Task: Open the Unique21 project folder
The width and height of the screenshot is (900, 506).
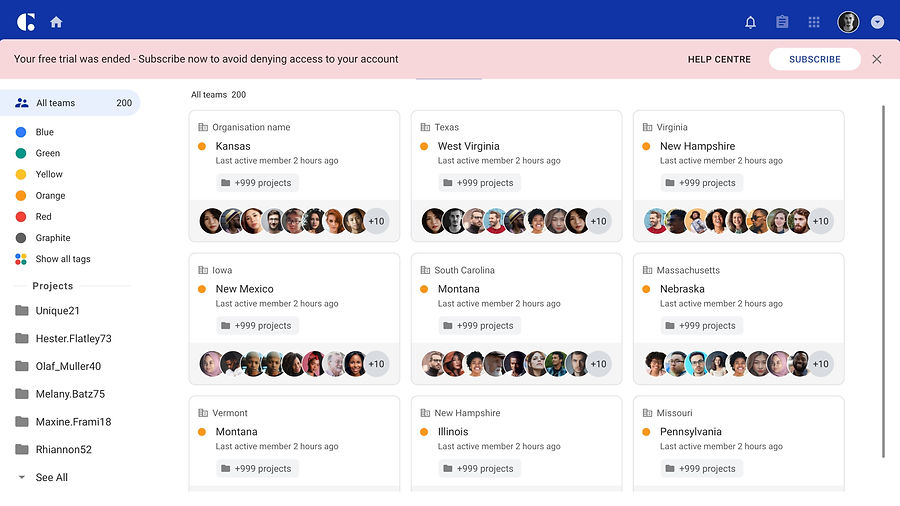Action: pos(57,311)
